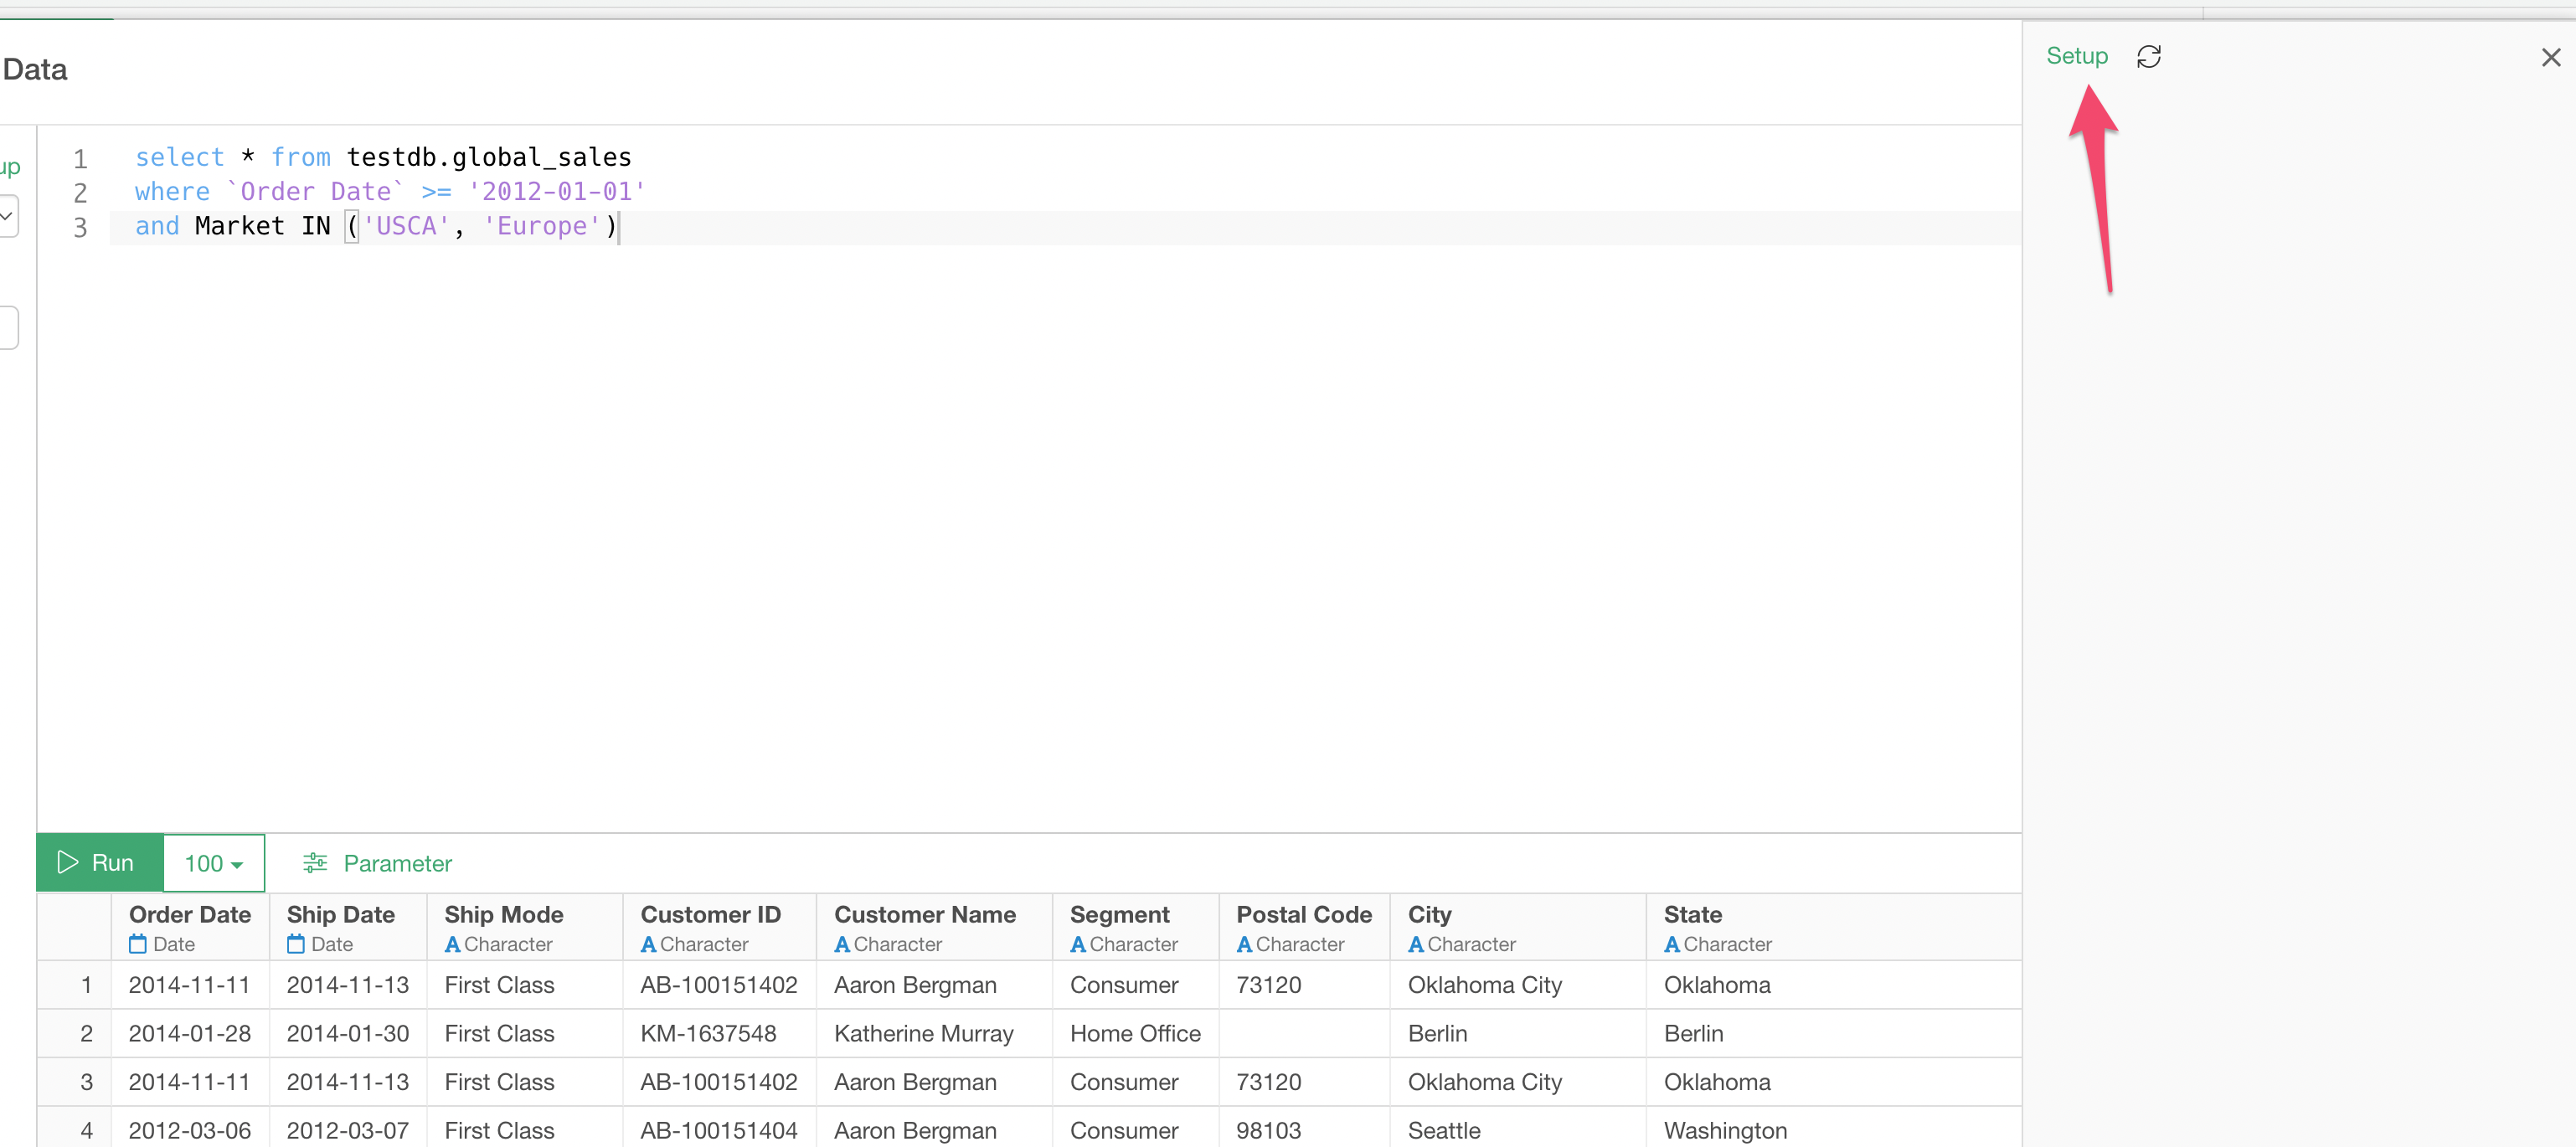
Task: Select the Home Office segment cell
Action: click(x=1136, y=1033)
